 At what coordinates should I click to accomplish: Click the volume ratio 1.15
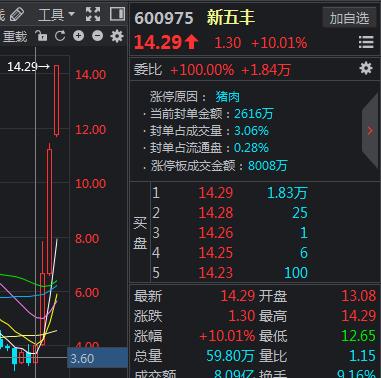tap(363, 356)
